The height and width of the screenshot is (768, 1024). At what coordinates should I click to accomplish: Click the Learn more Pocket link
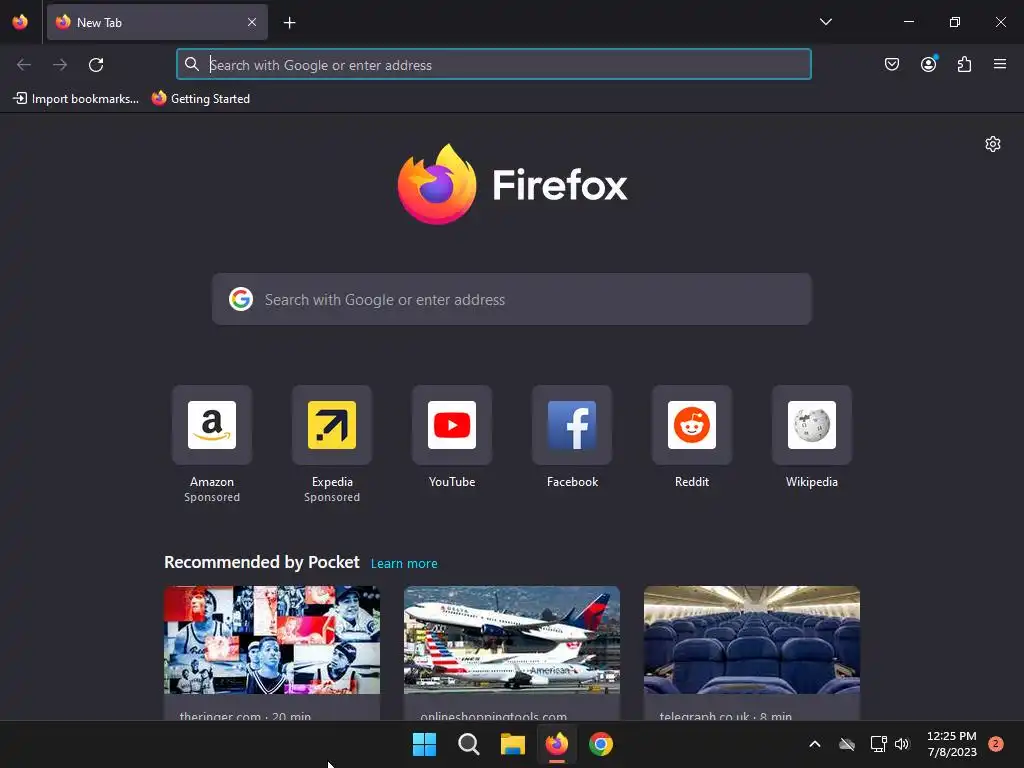coord(404,564)
